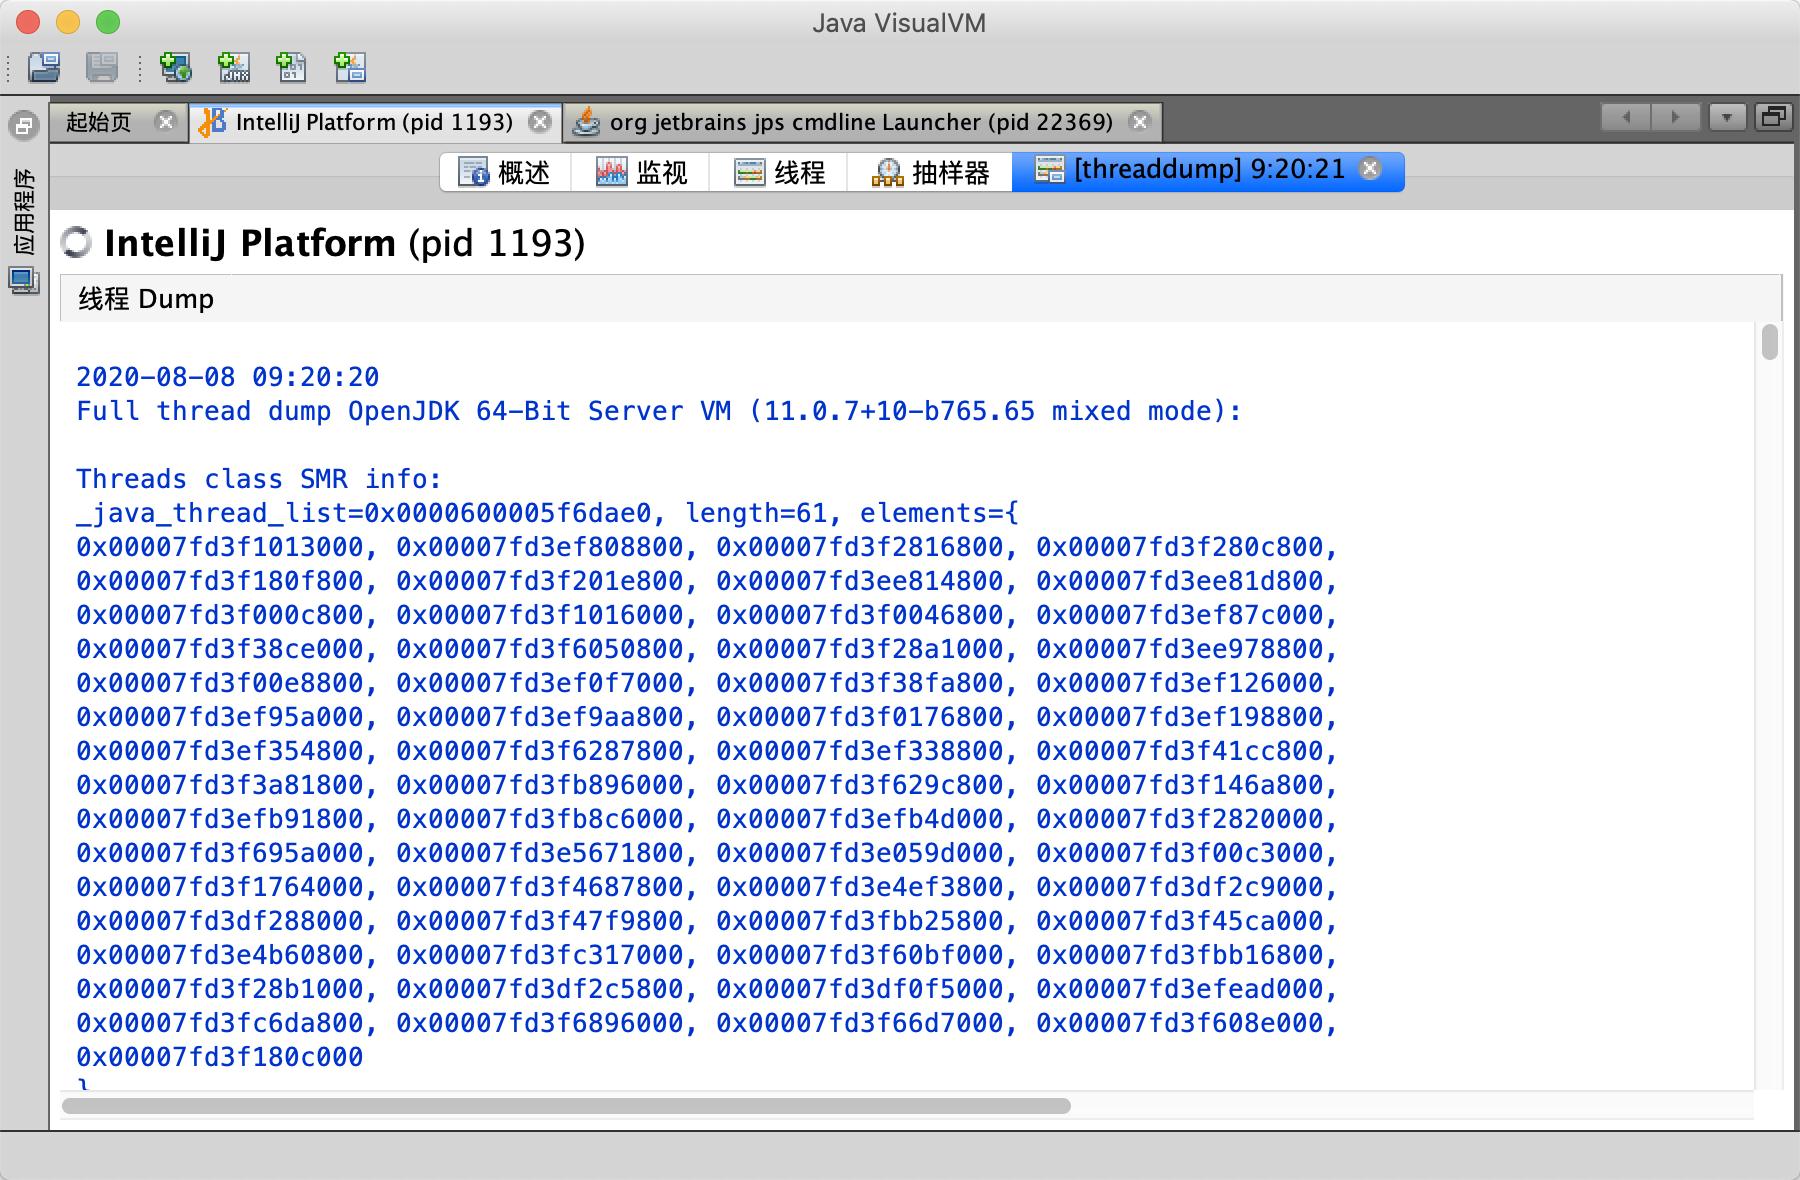This screenshot has width=1800, height=1180.
Task: Select the IntelliJ Platform (pid 1193) tab
Action: pos(374,122)
